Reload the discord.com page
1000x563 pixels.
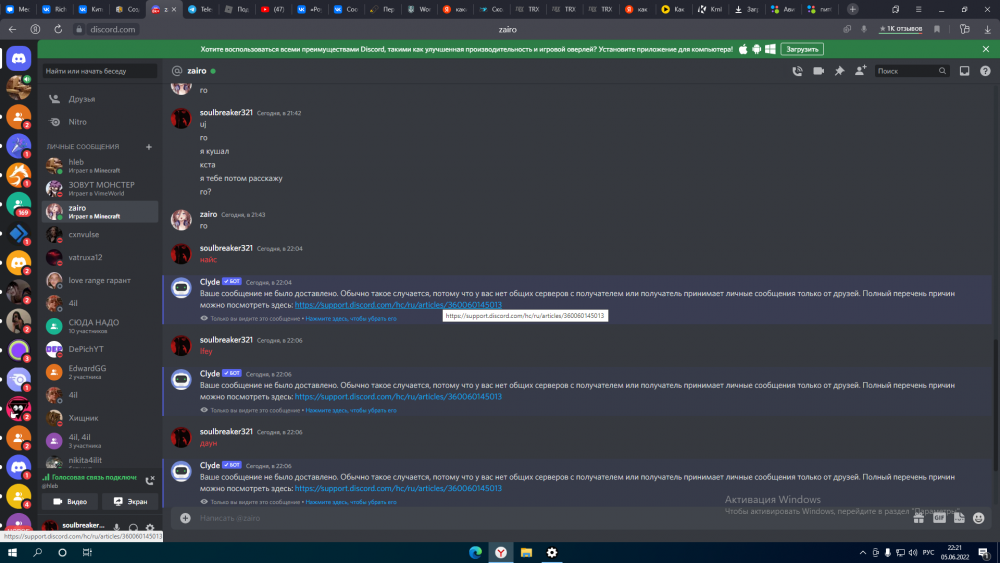click(58, 29)
